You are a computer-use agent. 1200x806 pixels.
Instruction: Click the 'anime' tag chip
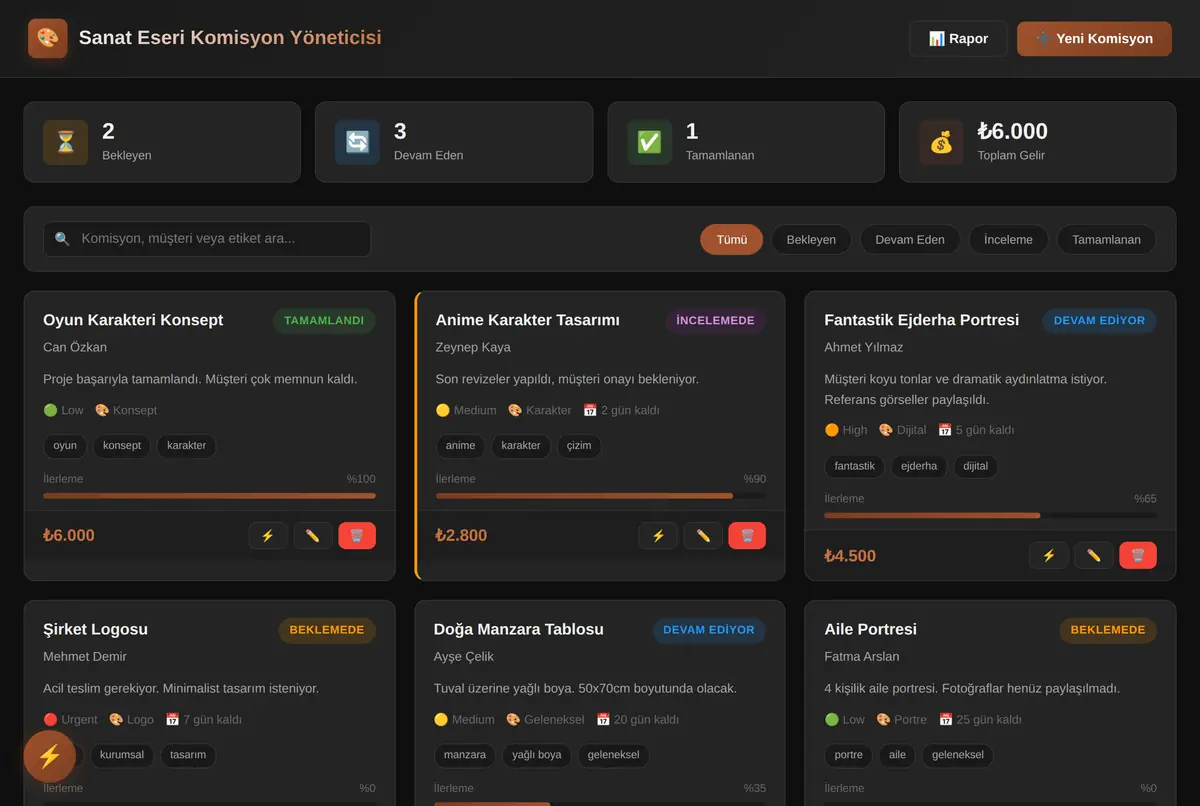click(460, 446)
